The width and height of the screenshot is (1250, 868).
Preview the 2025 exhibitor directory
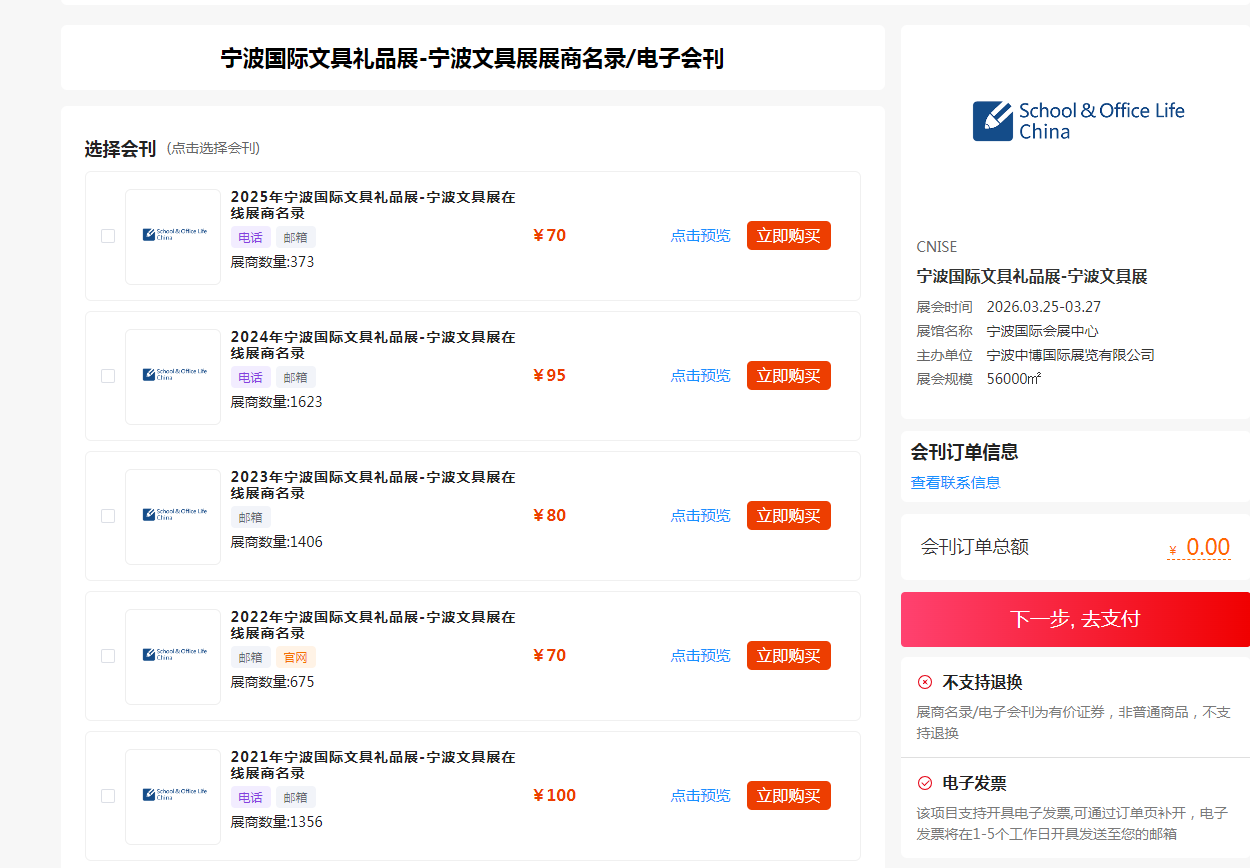tap(700, 236)
